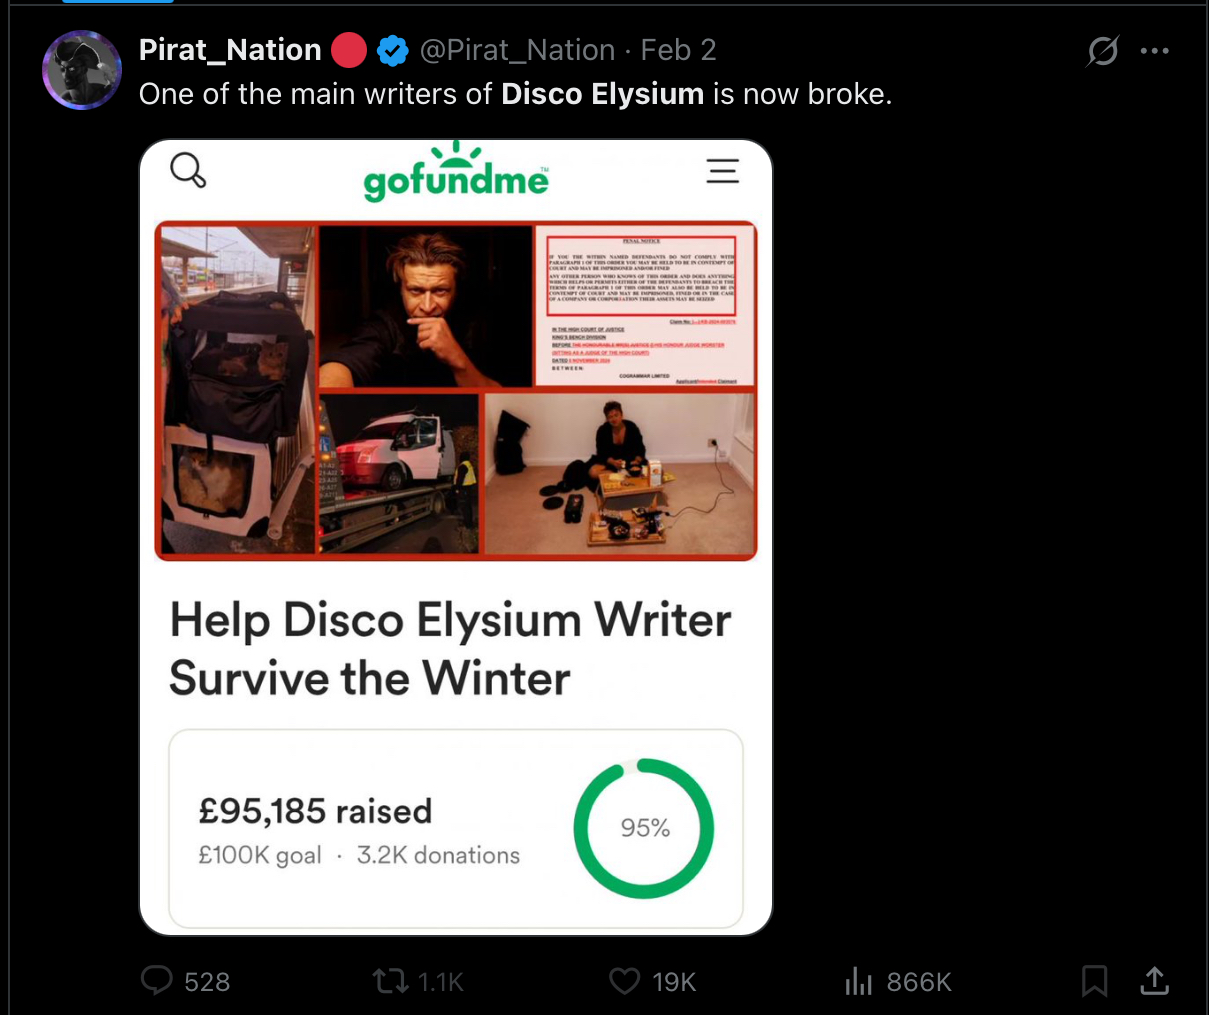Open the three-dot more options menu
Image resolution: width=1209 pixels, height=1015 pixels.
(1155, 51)
